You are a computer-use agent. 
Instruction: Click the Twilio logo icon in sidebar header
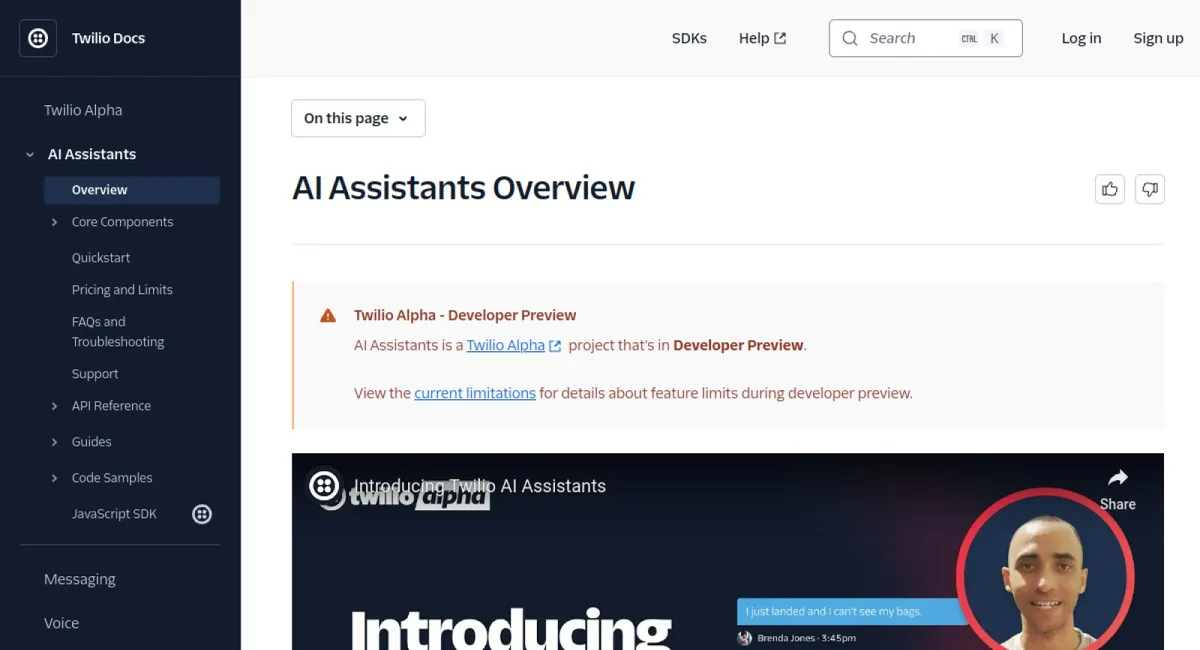(38, 38)
